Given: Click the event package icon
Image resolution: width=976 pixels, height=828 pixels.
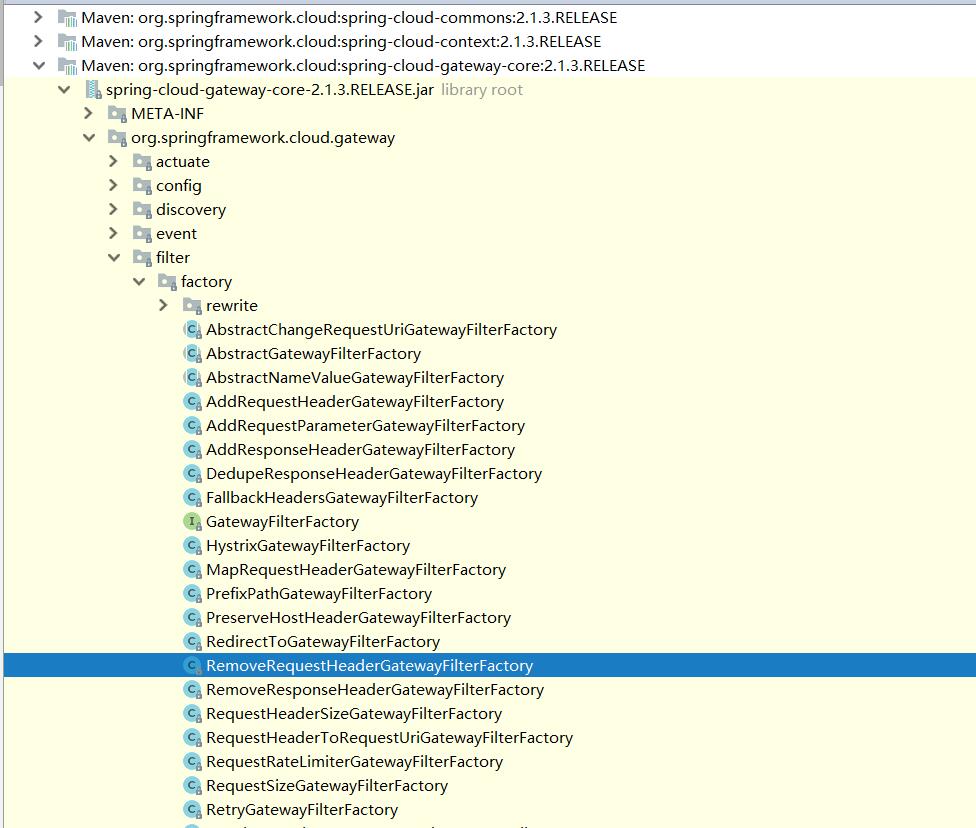Looking at the screenshot, I should pyautogui.click(x=143, y=233).
